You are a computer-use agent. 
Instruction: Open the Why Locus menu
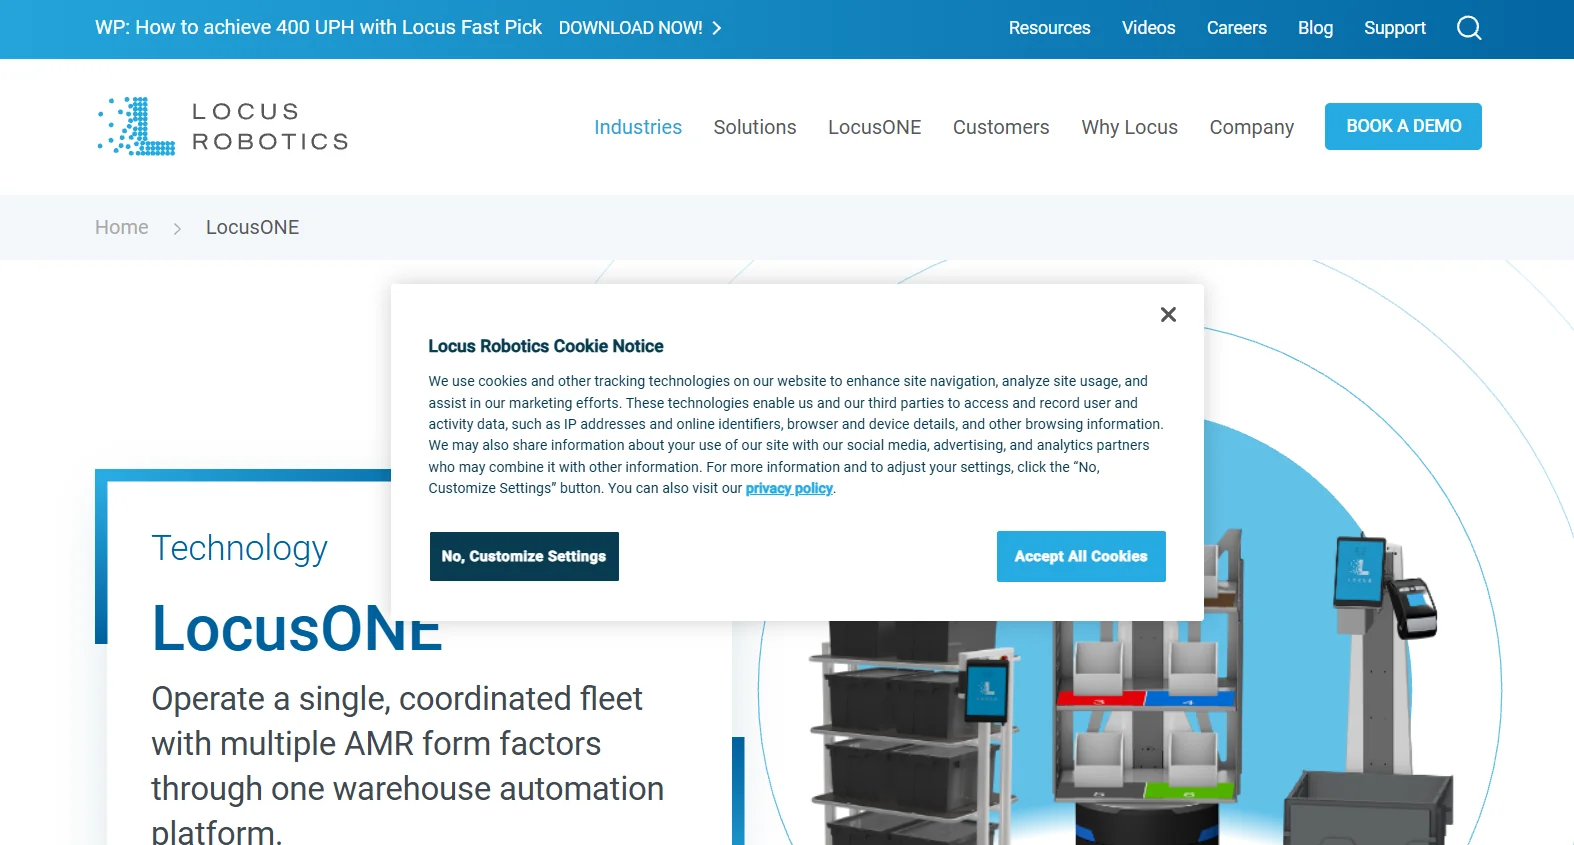tap(1129, 127)
